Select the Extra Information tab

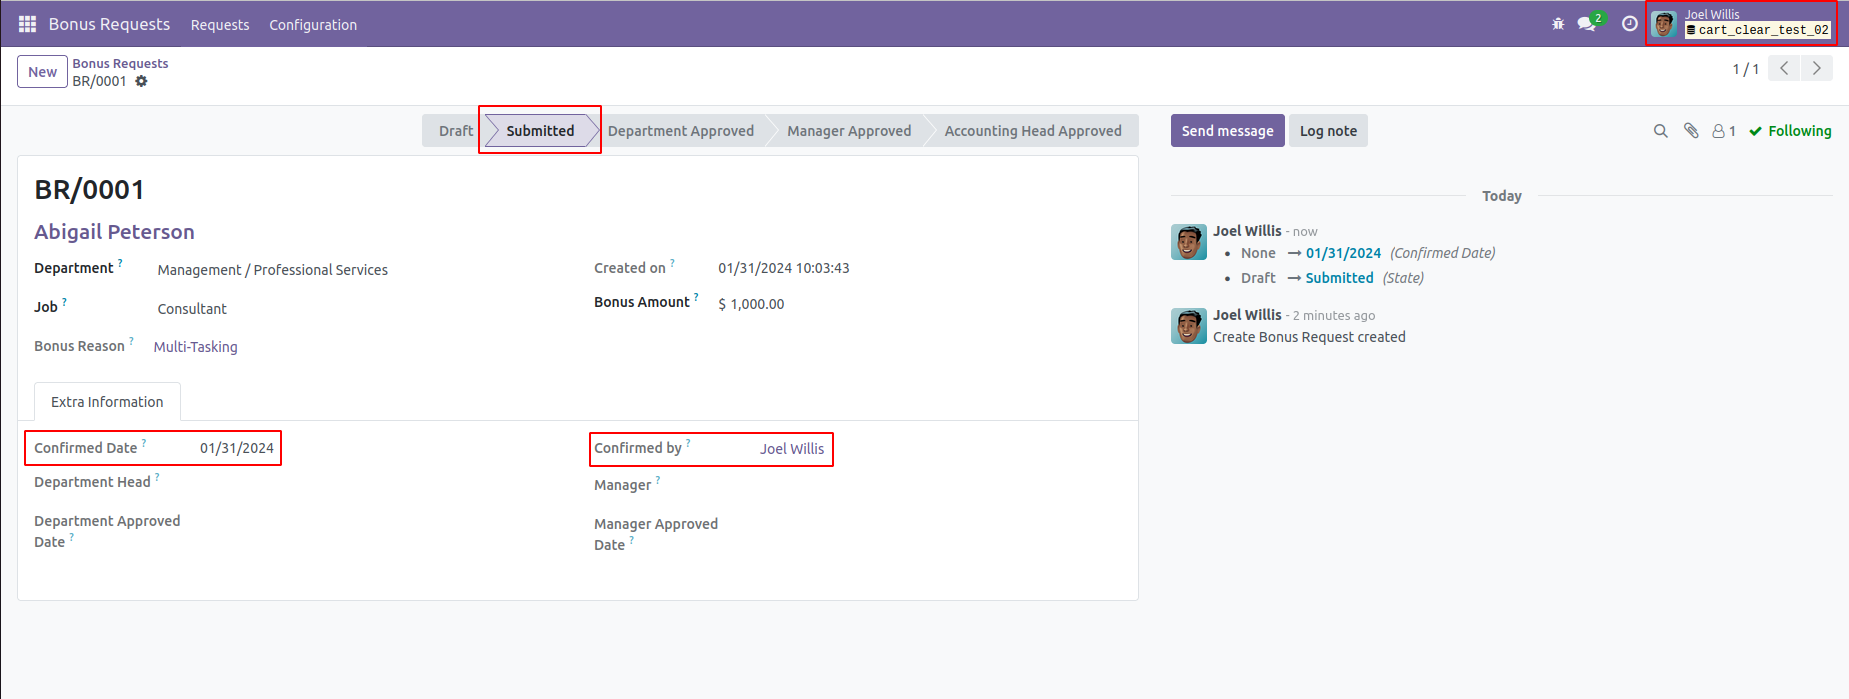(x=107, y=402)
